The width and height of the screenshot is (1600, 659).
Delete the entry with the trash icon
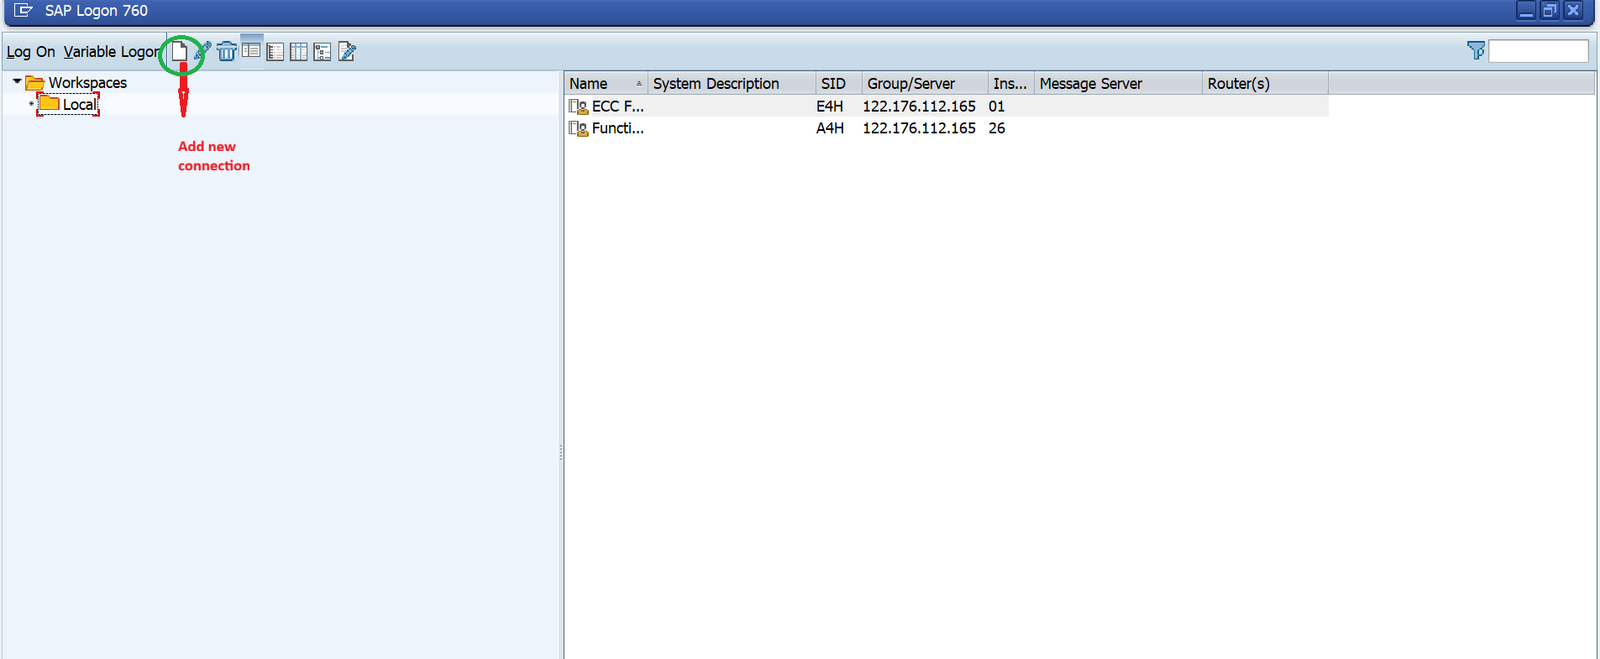pos(227,52)
